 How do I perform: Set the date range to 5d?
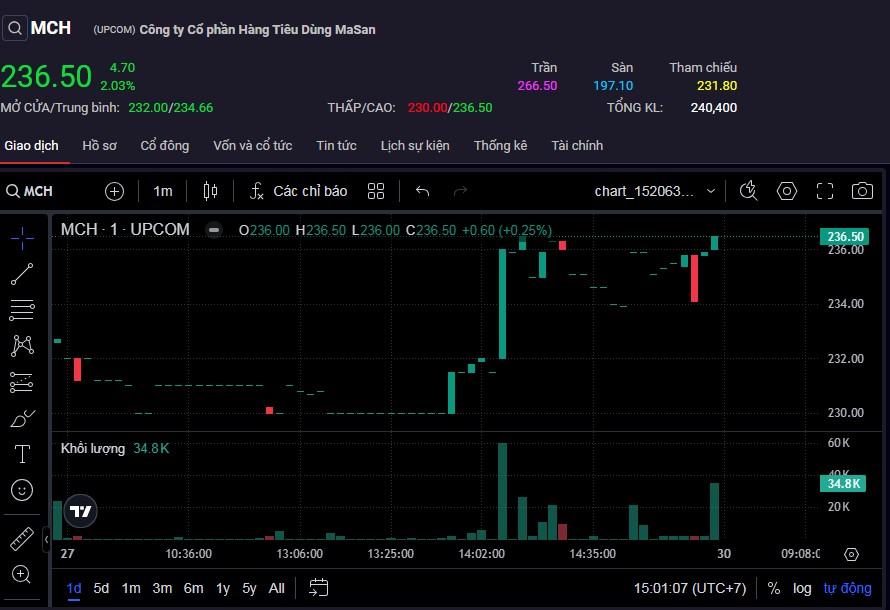coord(101,588)
